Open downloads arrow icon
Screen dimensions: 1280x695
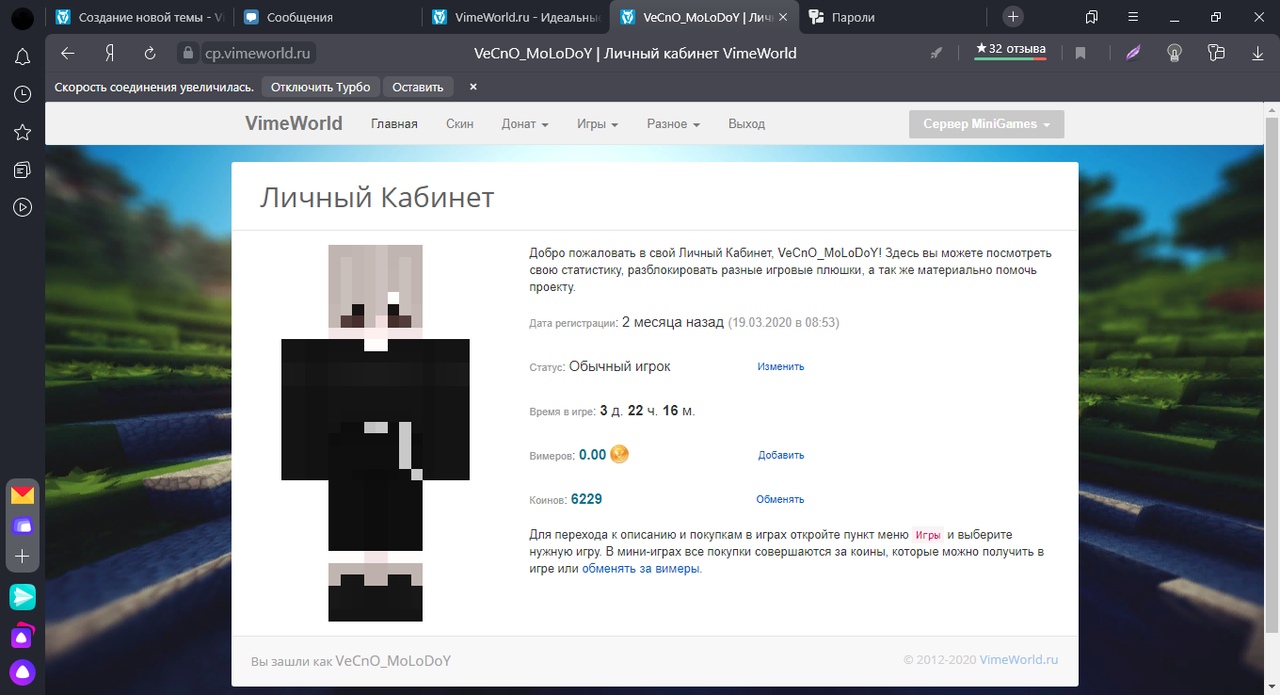point(1258,53)
